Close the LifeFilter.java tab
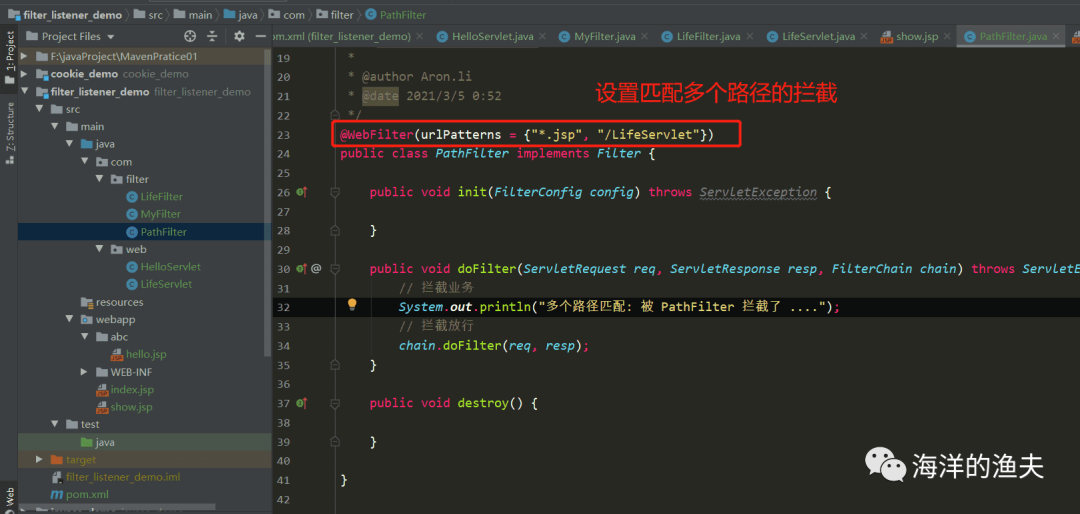Screen dimensions: 1080x514 [x=749, y=36]
